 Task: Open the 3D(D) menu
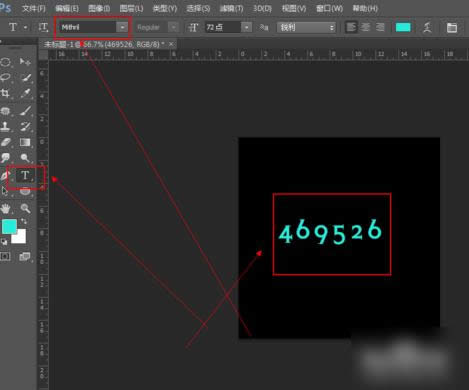click(262, 8)
